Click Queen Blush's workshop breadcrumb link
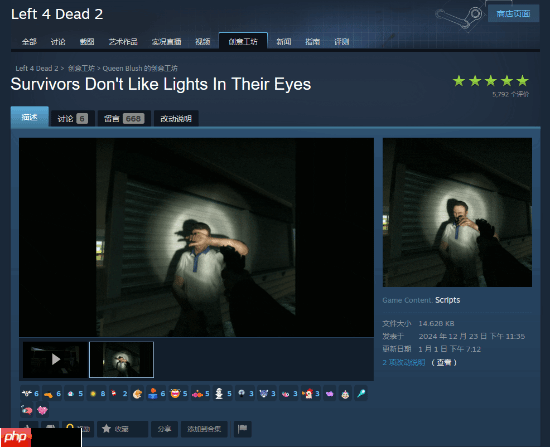The height and width of the screenshot is (447, 550). click(x=140, y=68)
